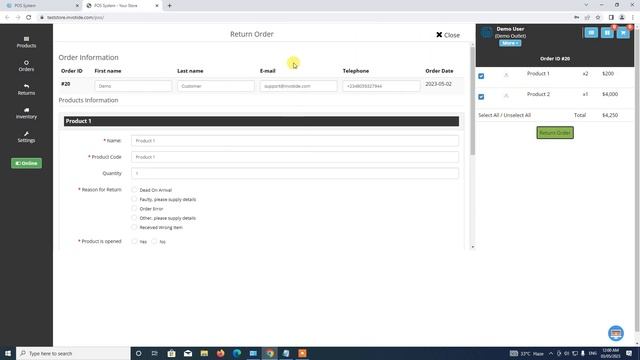Screen dimensions: 640x360
Task: Click the browser address bar
Action: tap(302, 18)
